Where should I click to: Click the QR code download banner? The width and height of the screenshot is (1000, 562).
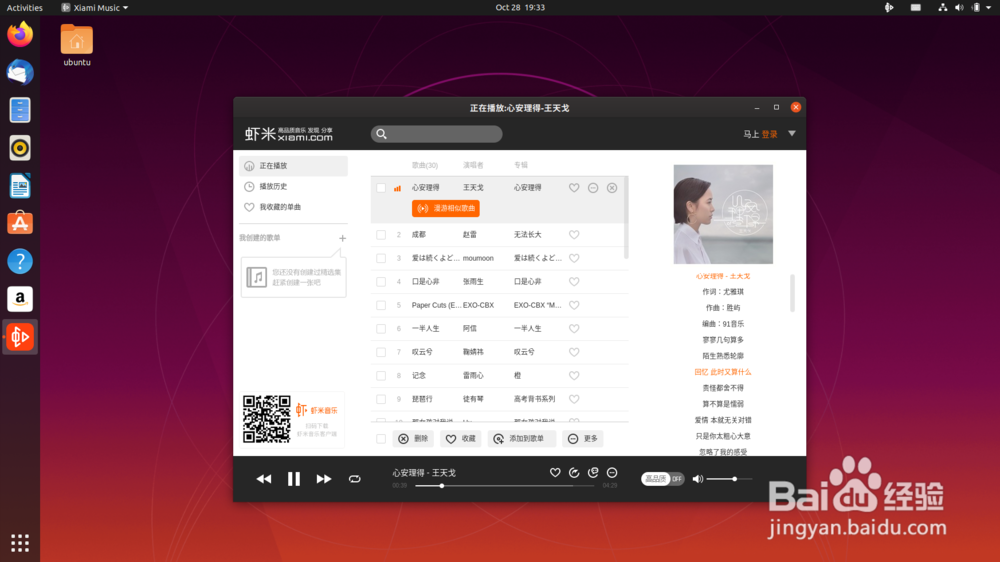click(x=293, y=419)
